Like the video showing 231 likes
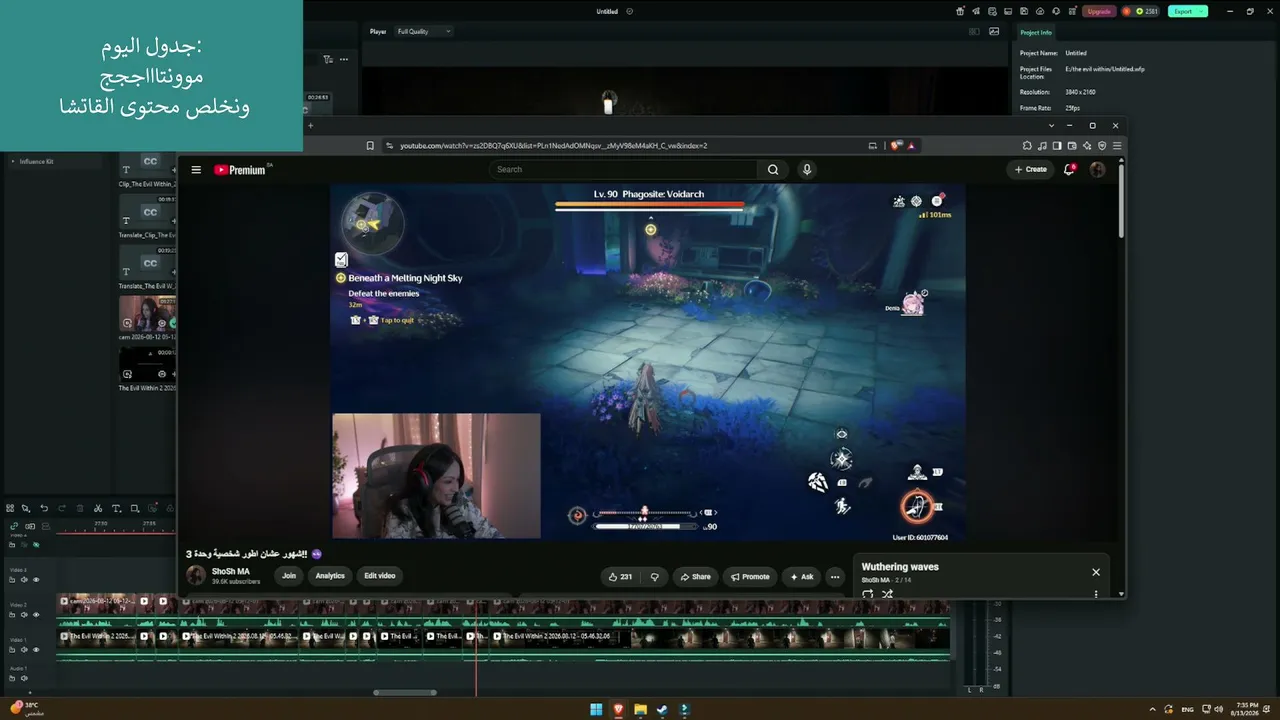Viewport: 1280px width, 720px height. 621,577
